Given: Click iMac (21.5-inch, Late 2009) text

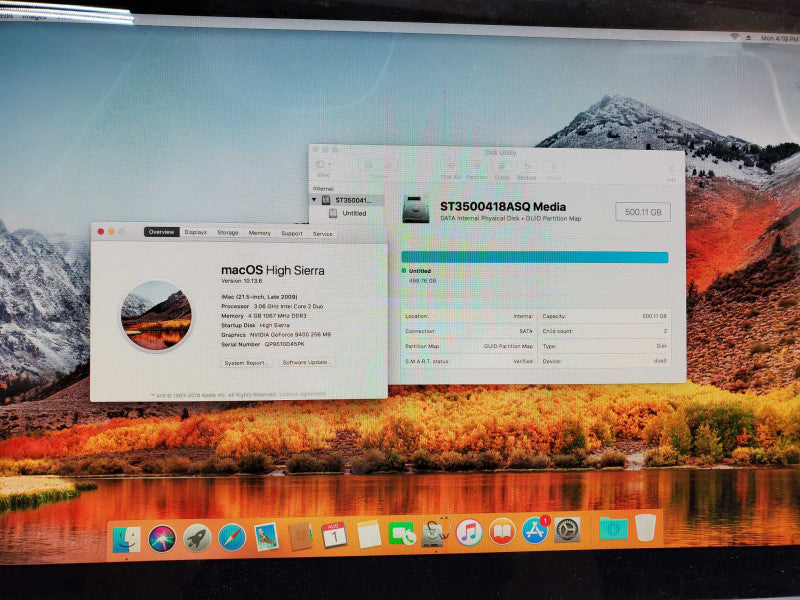Looking at the screenshot, I should tap(259, 296).
